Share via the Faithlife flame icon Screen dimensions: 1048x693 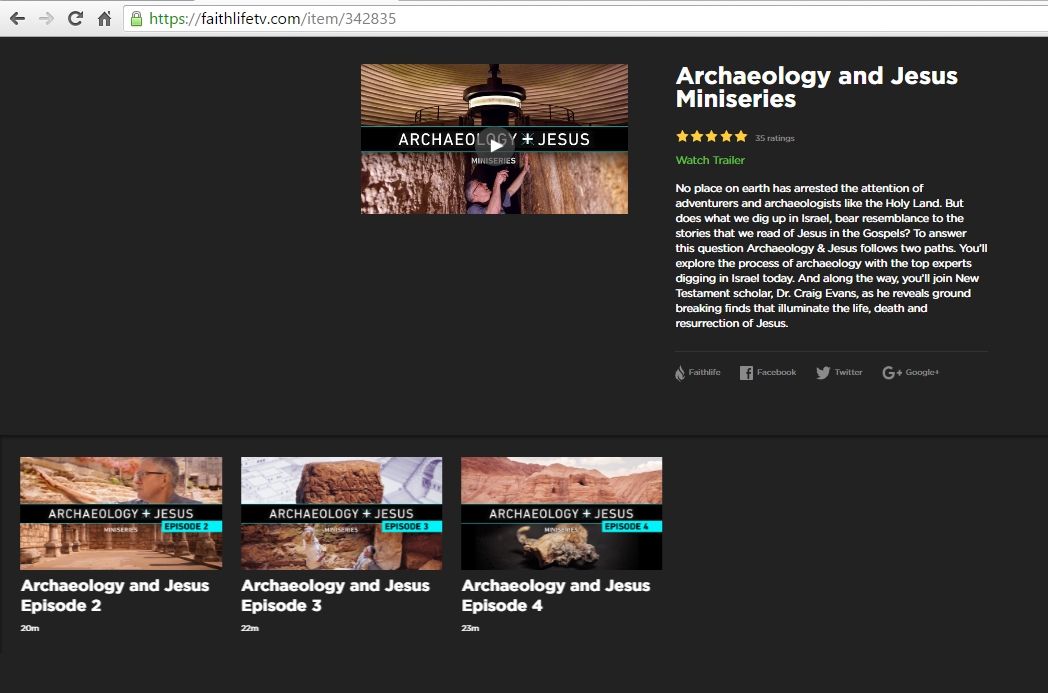(x=680, y=373)
